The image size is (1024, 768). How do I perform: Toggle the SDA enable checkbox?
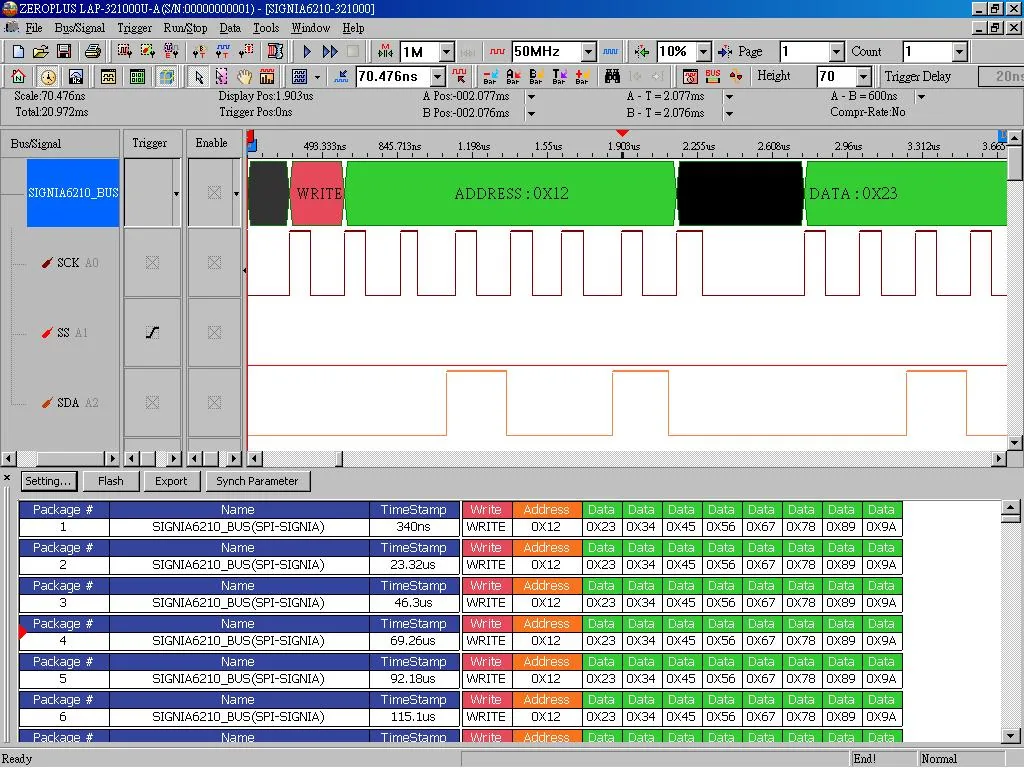coord(214,402)
